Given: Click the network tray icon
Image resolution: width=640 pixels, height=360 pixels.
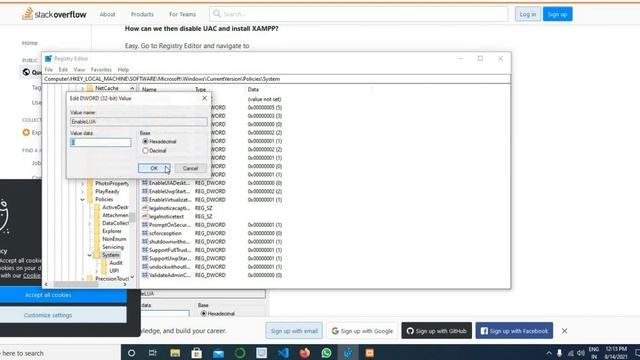Looking at the screenshot, I should 570,353.
